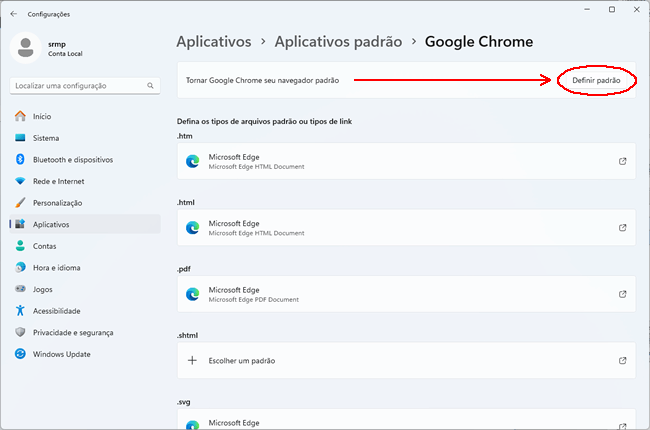The height and width of the screenshot is (430, 650).
Task: Click the external-link icon on .shtml row
Action: tap(622, 360)
